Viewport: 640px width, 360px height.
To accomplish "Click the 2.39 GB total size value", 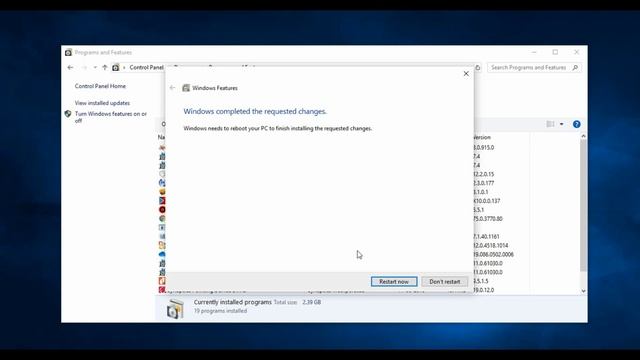I will (311, 302).
